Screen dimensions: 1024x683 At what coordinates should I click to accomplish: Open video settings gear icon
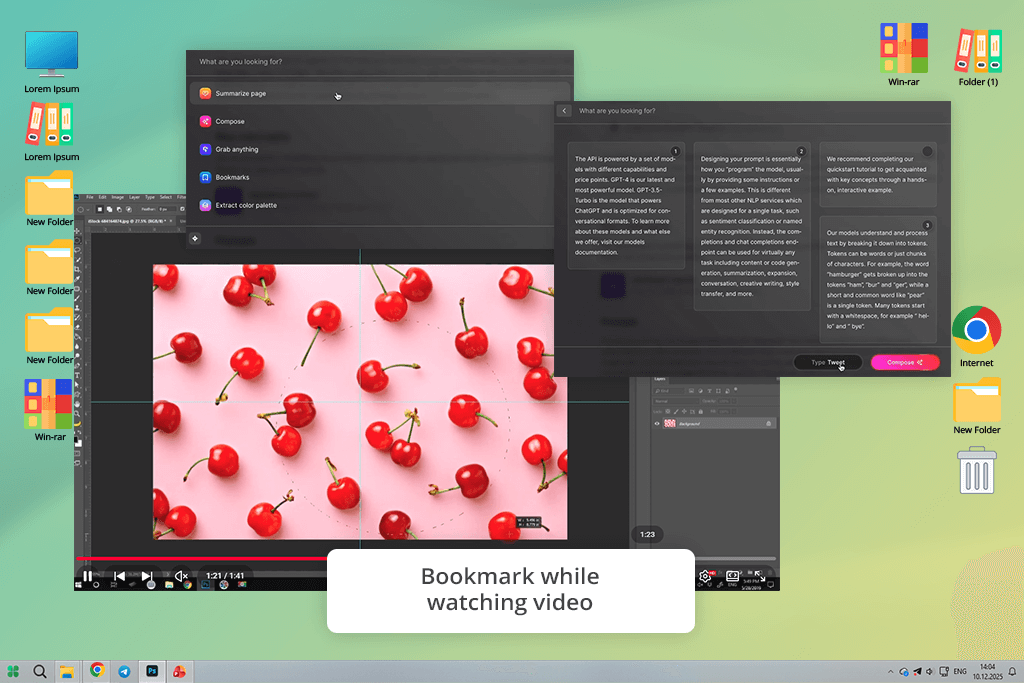[704, 576]
